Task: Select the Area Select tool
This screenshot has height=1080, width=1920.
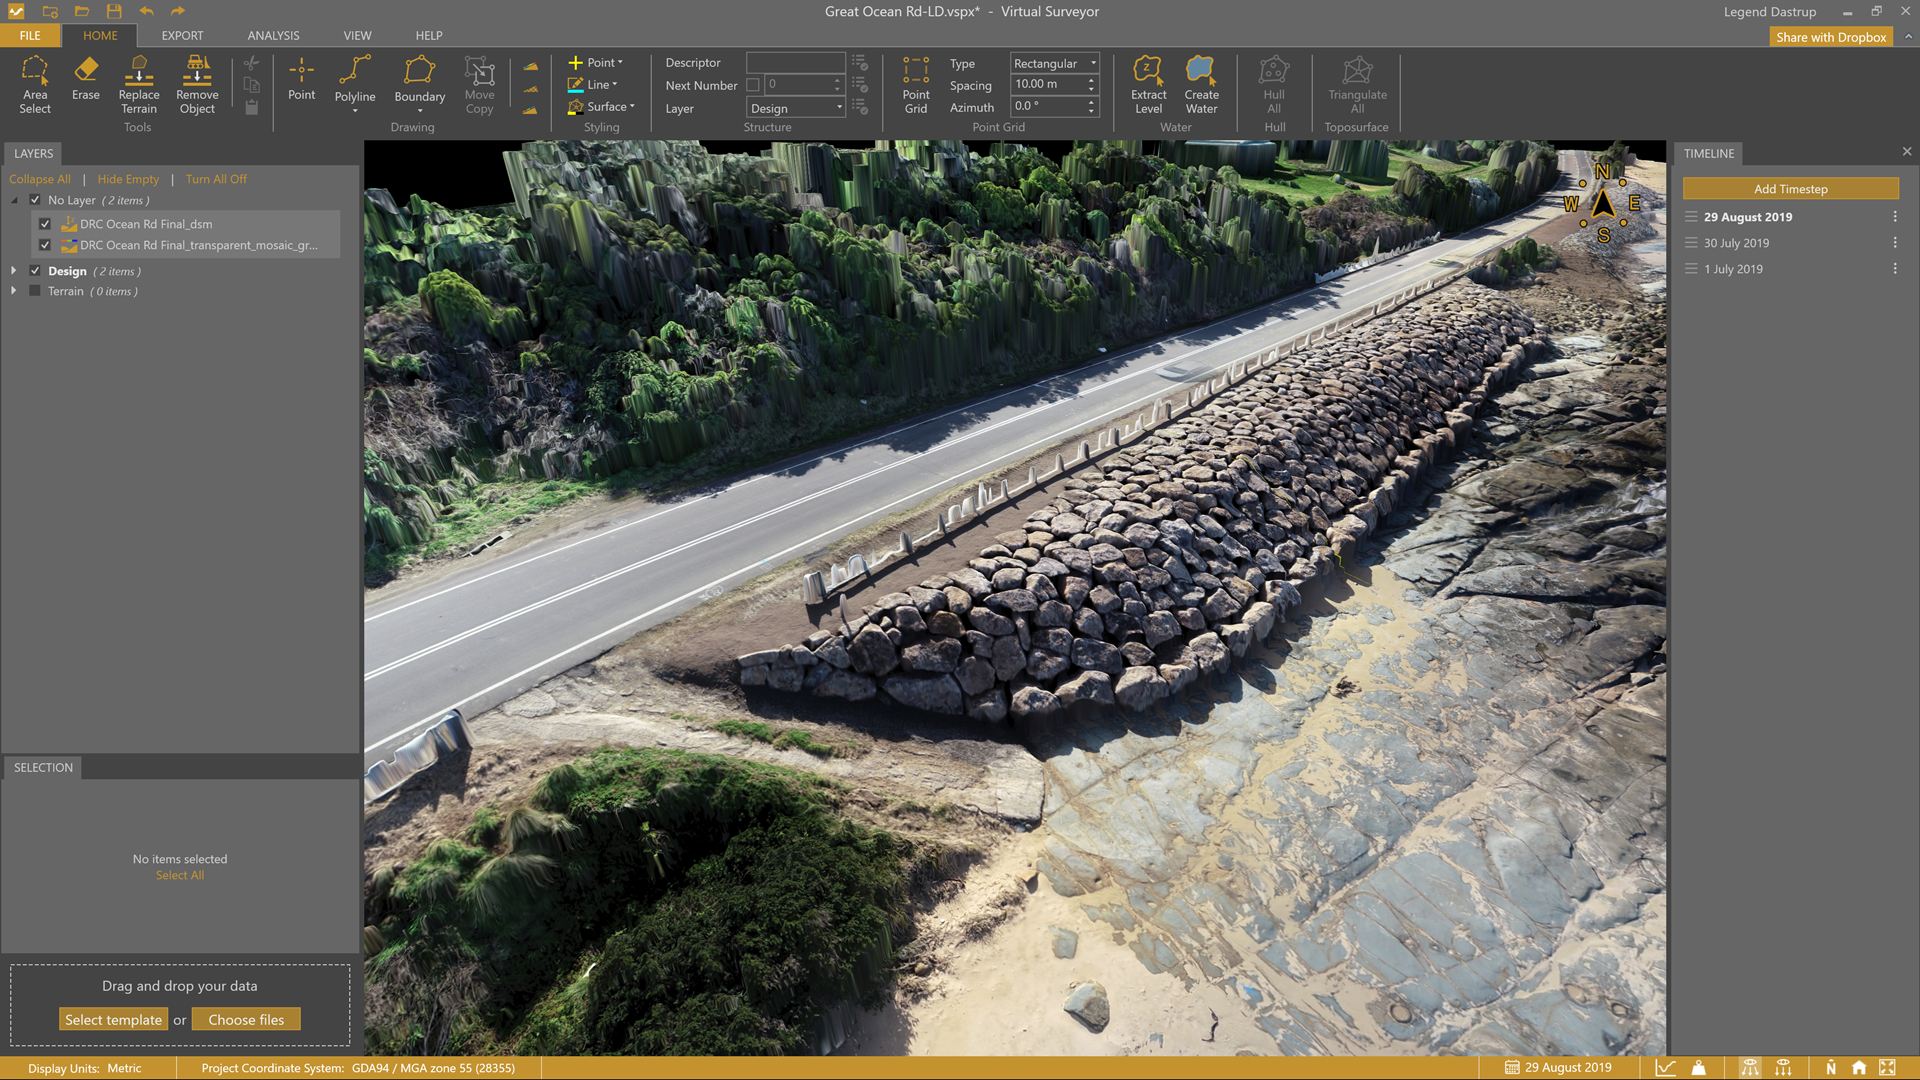Action: pyautogui.click(x=35, y=84)
